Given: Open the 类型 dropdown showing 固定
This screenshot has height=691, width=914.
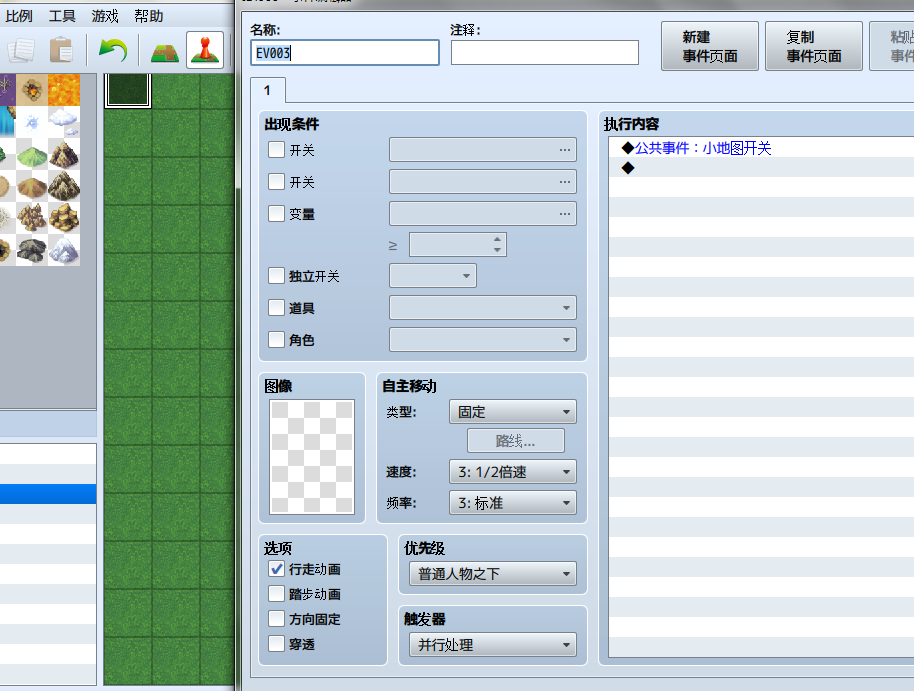Looking at the screenshot, I should 513,412.
